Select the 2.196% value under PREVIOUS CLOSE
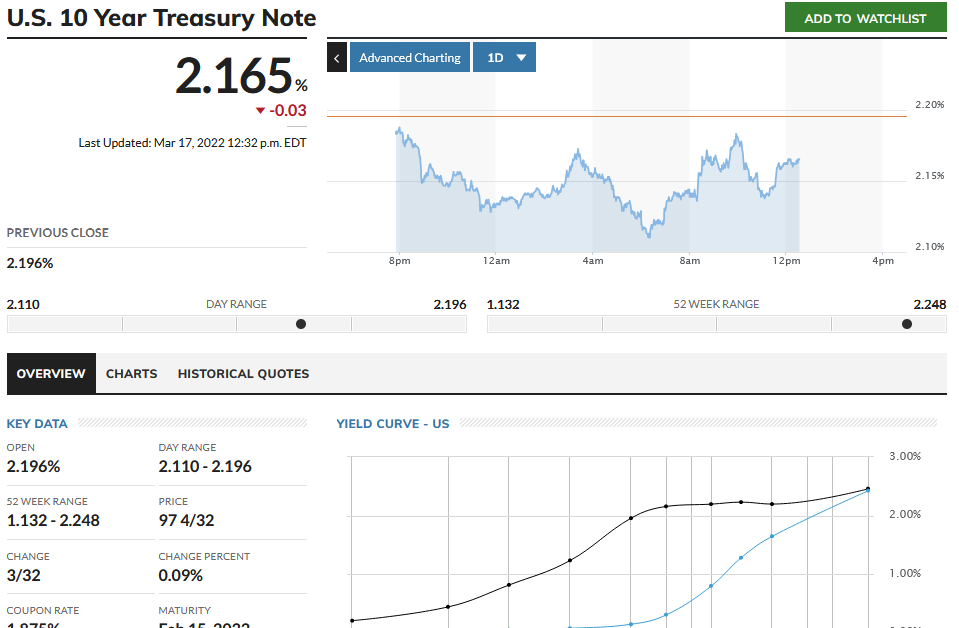Viewport: 959px width, 628px height. pyautogui.click(x=30, y=264)
